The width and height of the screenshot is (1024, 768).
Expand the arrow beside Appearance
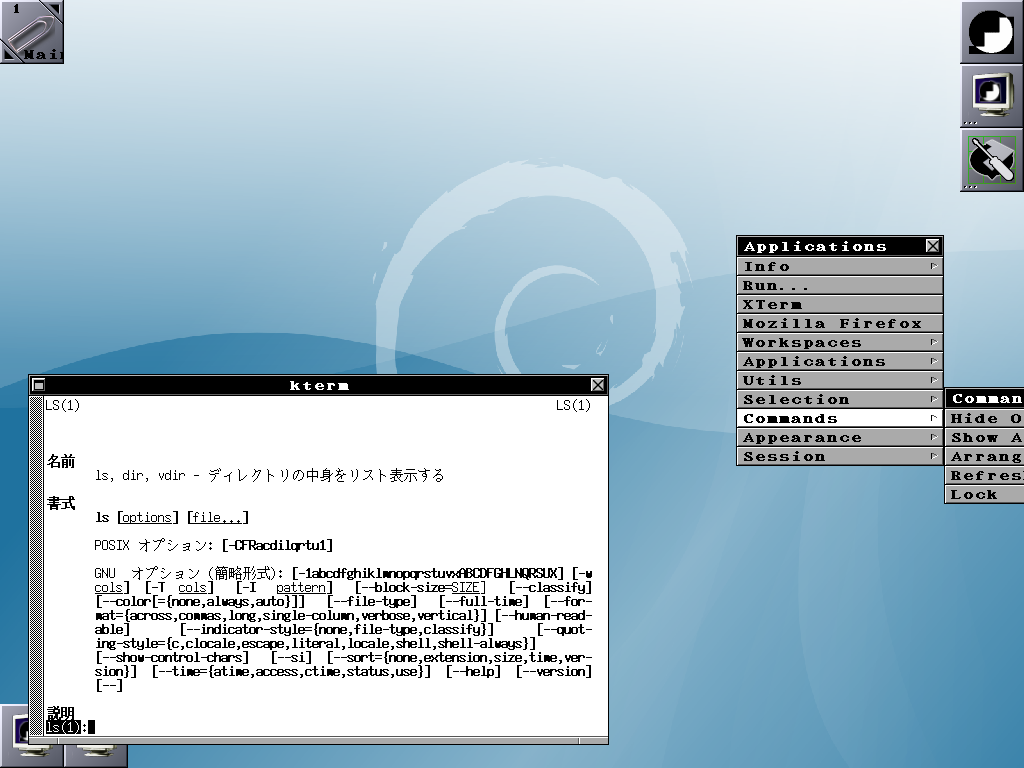point(934,436)
